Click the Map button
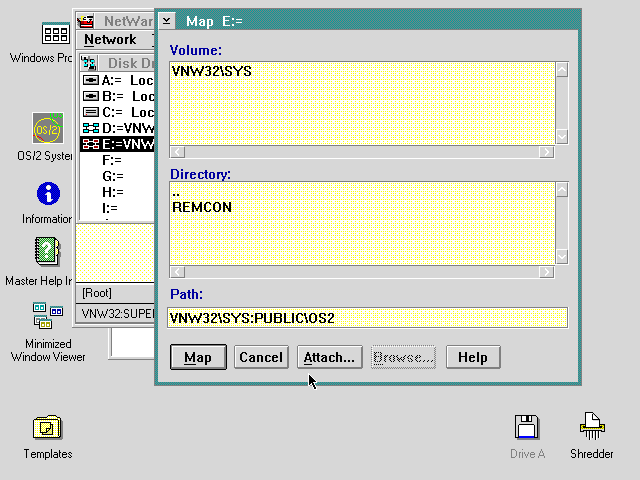 (x=198, y=357)
